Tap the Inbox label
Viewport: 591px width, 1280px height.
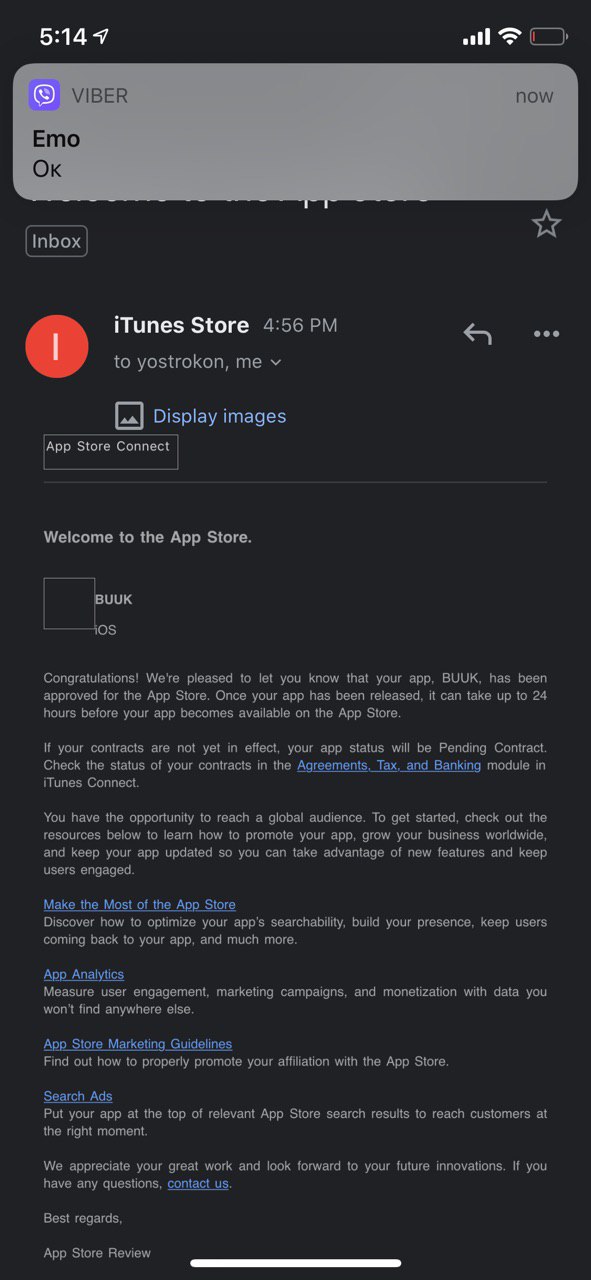click(57, 241)
